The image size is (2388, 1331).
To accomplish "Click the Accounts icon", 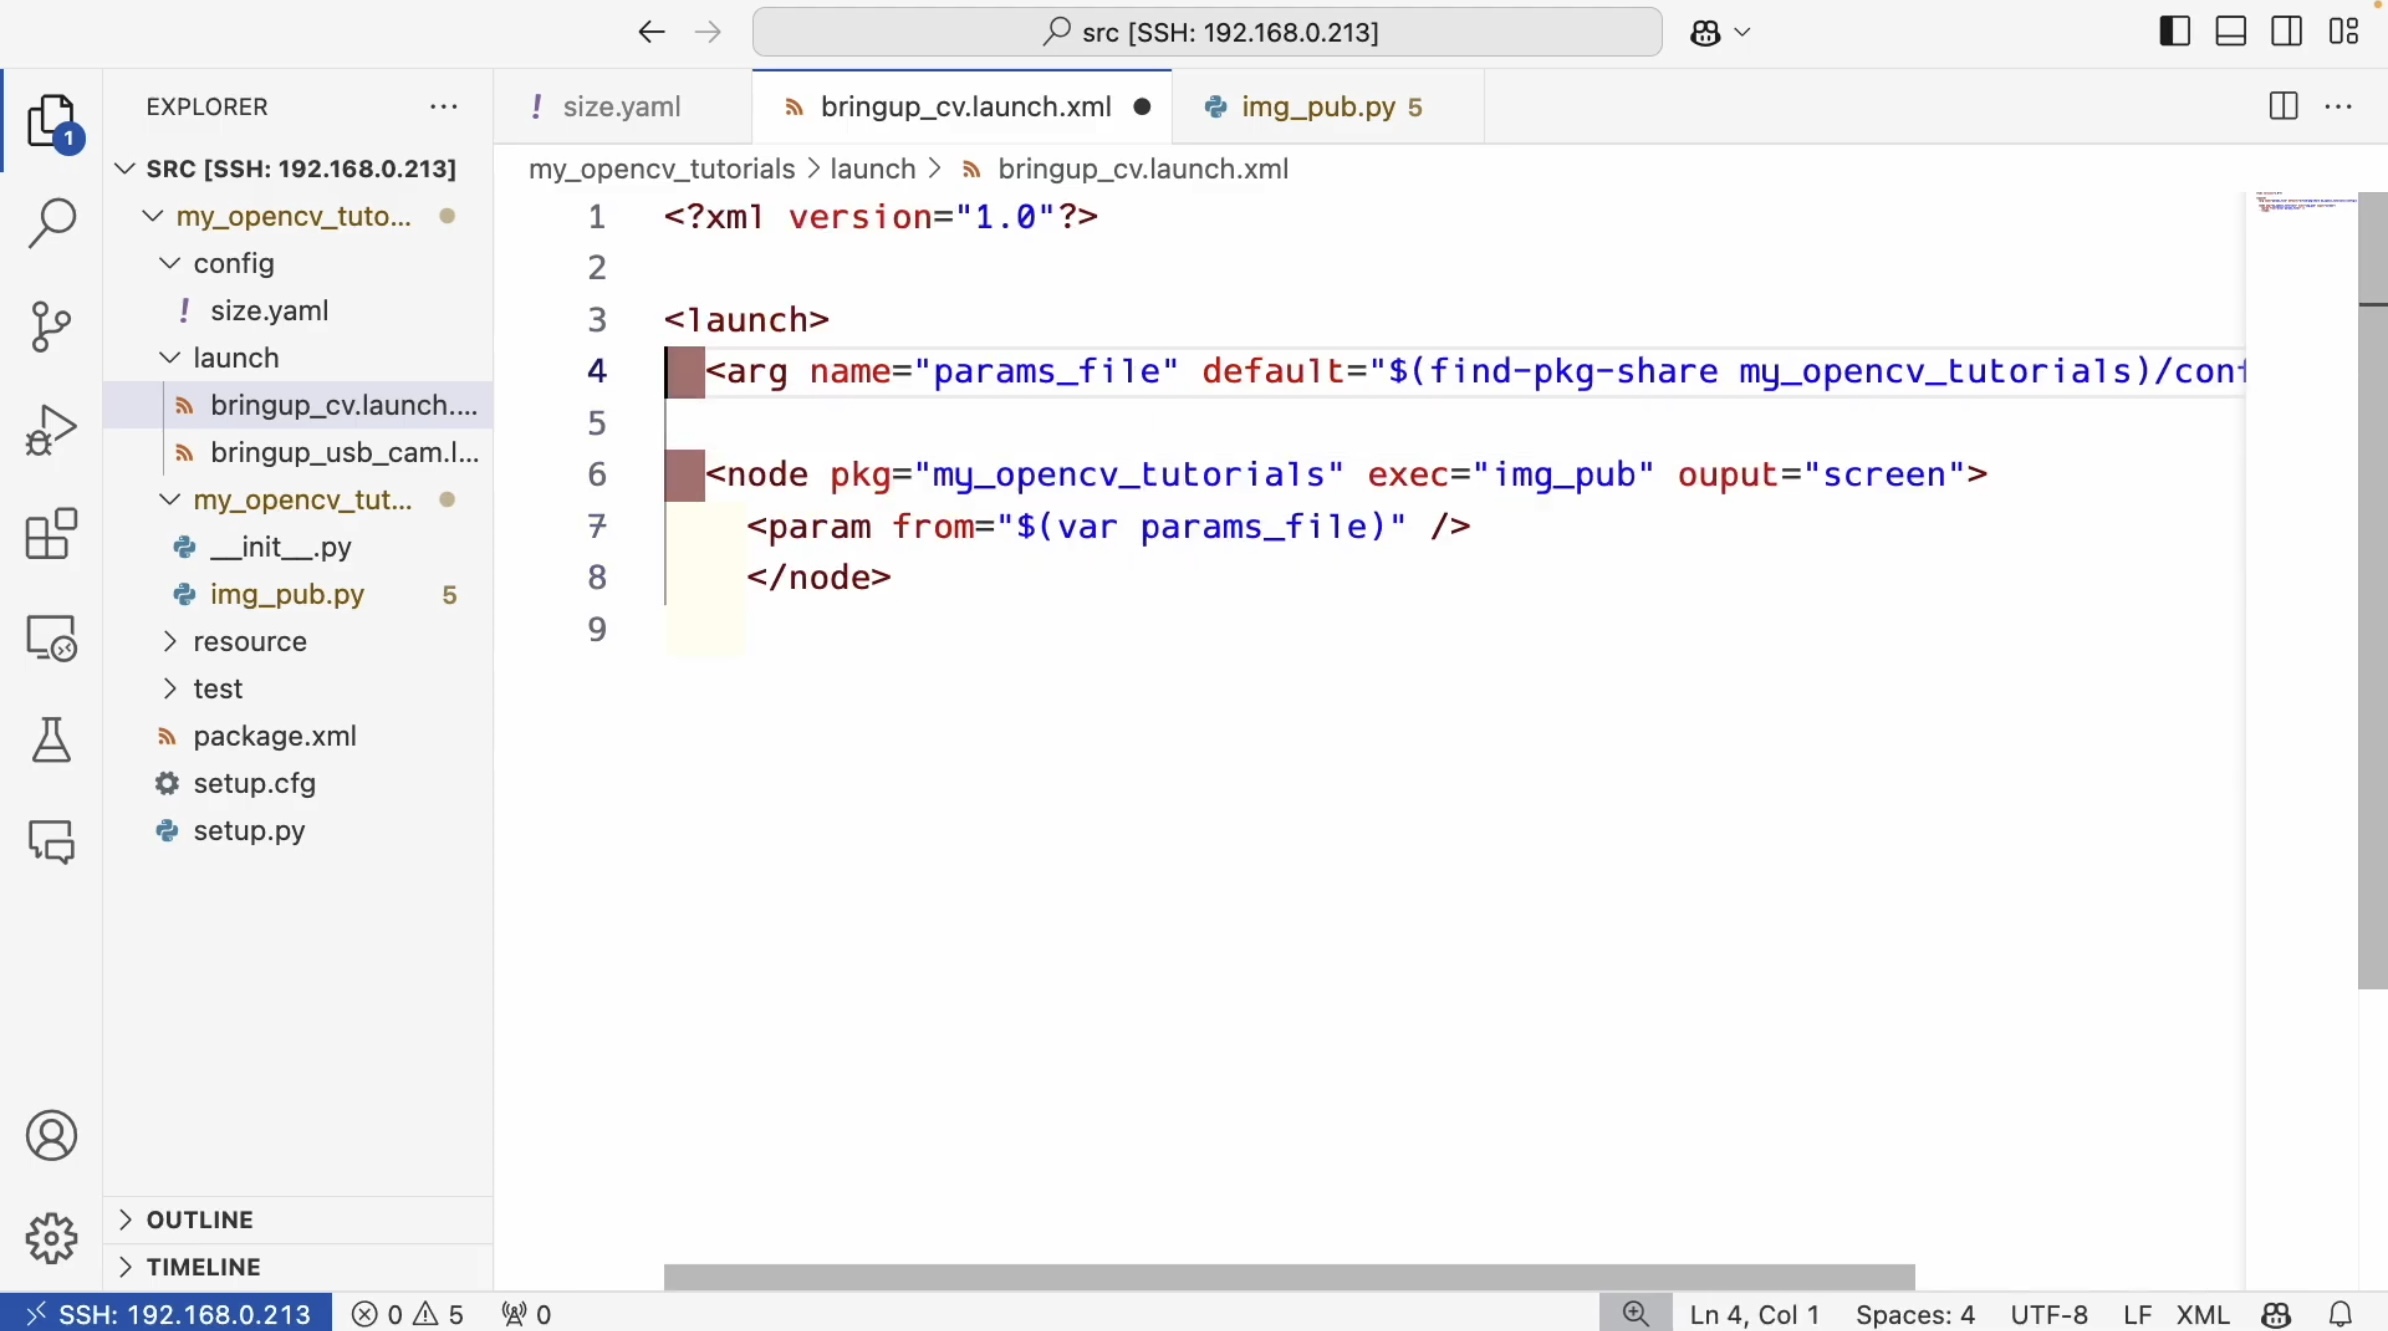I will click(51, 1135).
